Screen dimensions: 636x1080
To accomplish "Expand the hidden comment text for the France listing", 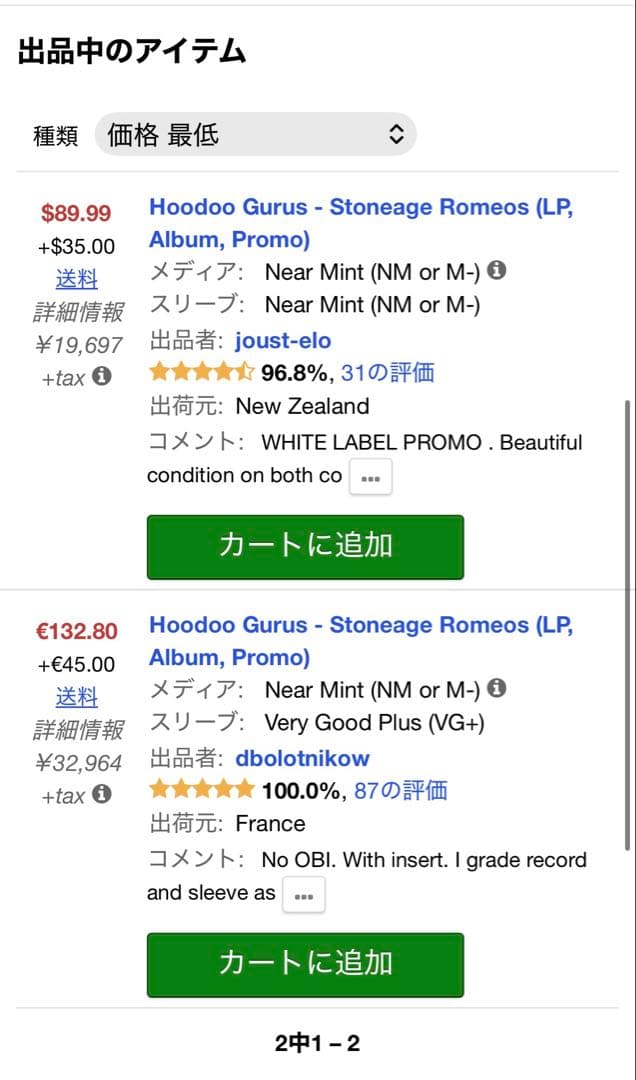I will click(x=303, y=895).
